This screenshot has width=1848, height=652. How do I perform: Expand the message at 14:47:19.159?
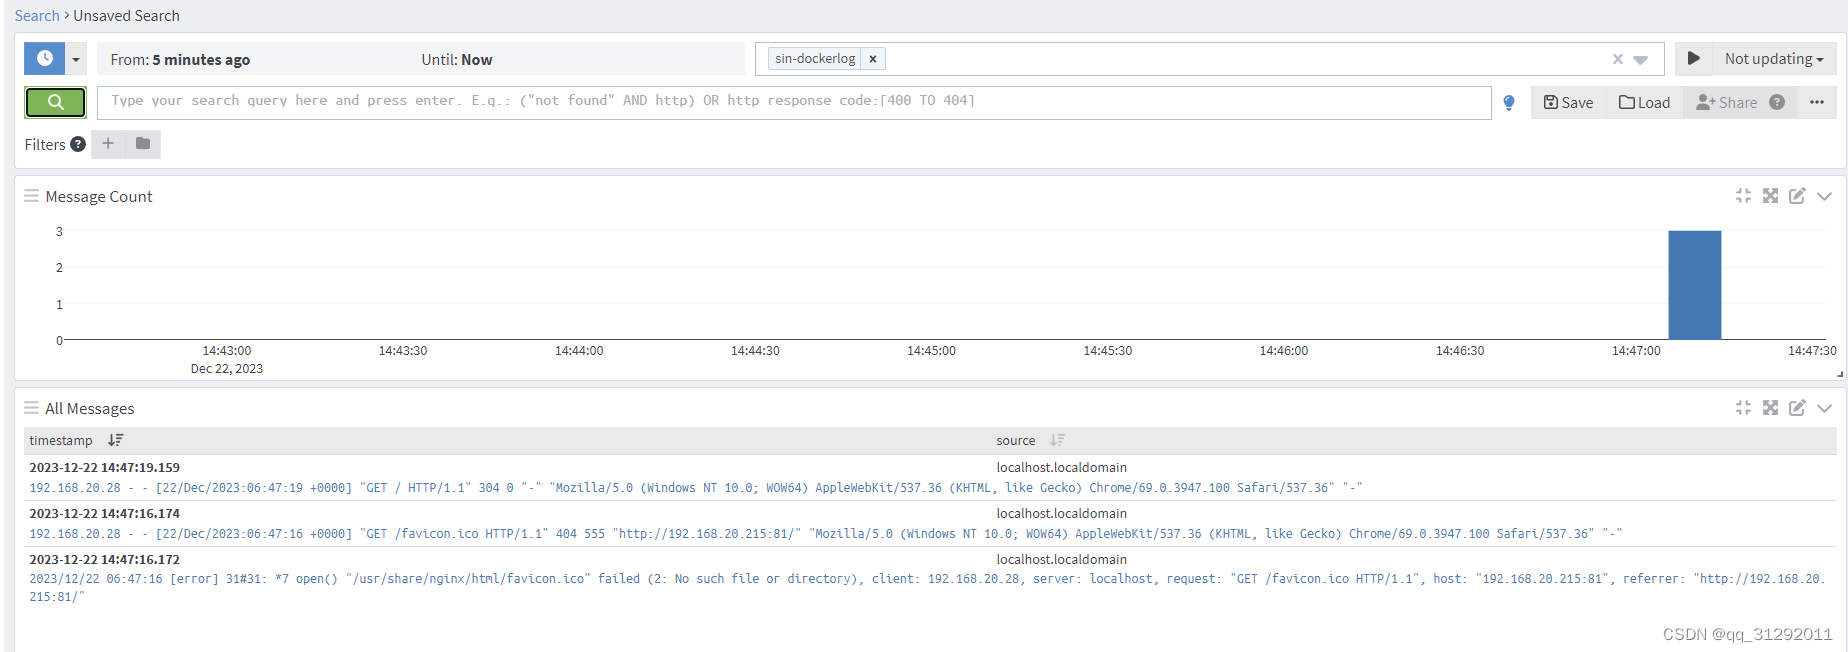pyautogui.click(x=104, y=467)
